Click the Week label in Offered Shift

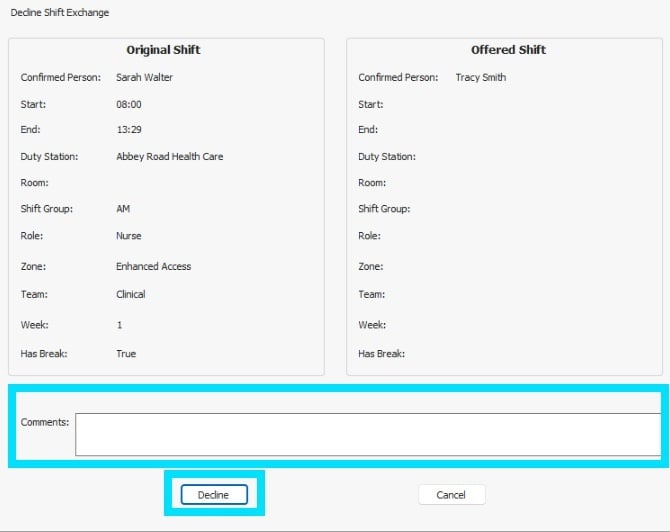[x=371, y=325]
